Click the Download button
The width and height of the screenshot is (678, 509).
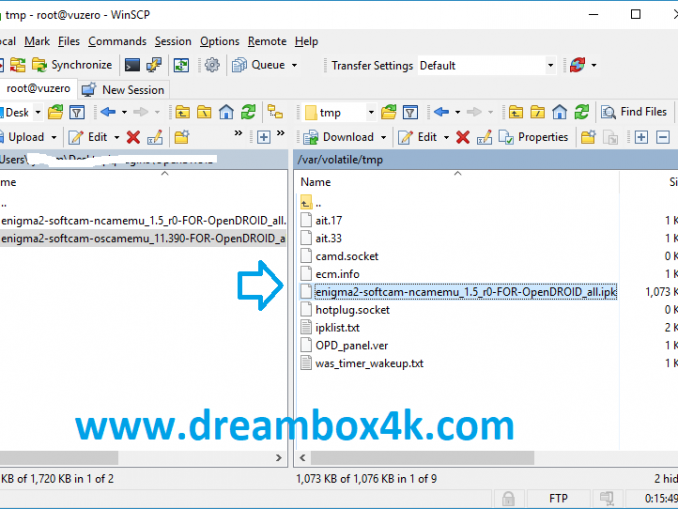pyautogui.click(x=338, y=138)
